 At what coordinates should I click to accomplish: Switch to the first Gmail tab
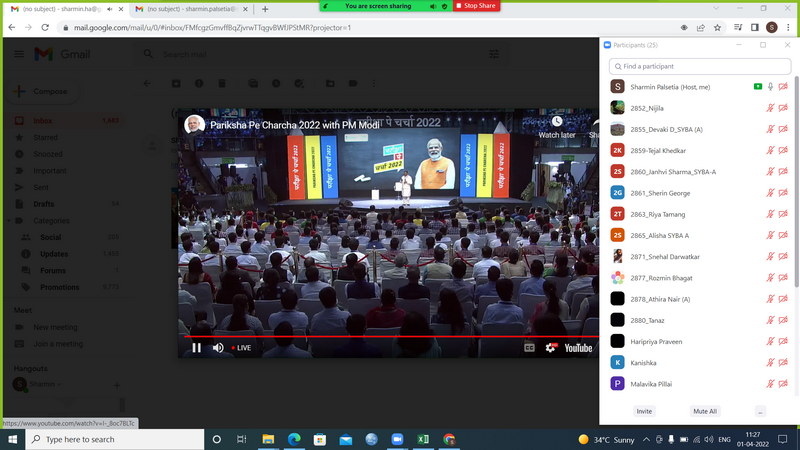tap(61, 9)
